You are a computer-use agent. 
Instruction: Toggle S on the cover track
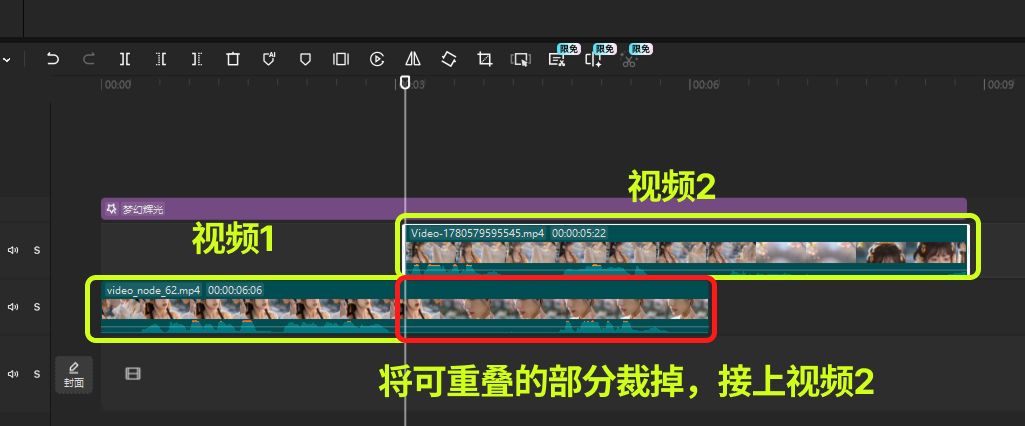click(37, 374)
